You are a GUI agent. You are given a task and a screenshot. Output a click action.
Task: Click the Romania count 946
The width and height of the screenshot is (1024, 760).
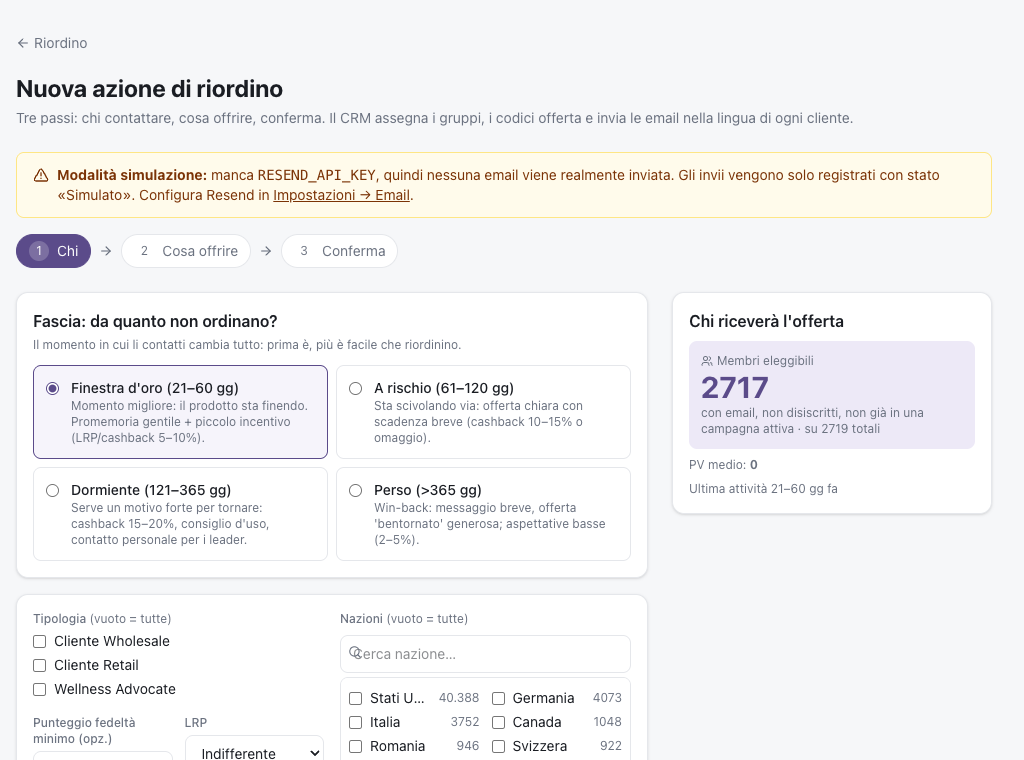pyautogui.click(x=468, y=746)
